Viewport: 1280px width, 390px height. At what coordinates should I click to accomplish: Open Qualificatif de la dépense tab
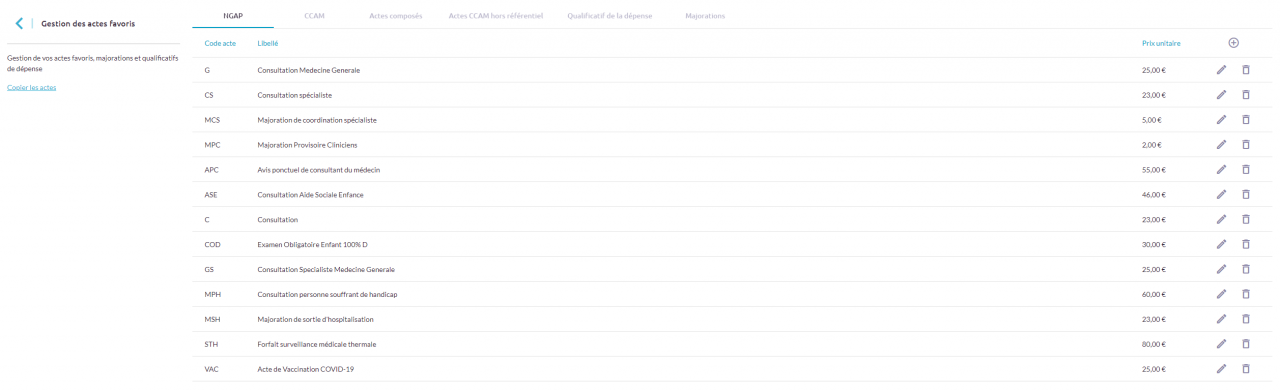click(x=609, y=16)
